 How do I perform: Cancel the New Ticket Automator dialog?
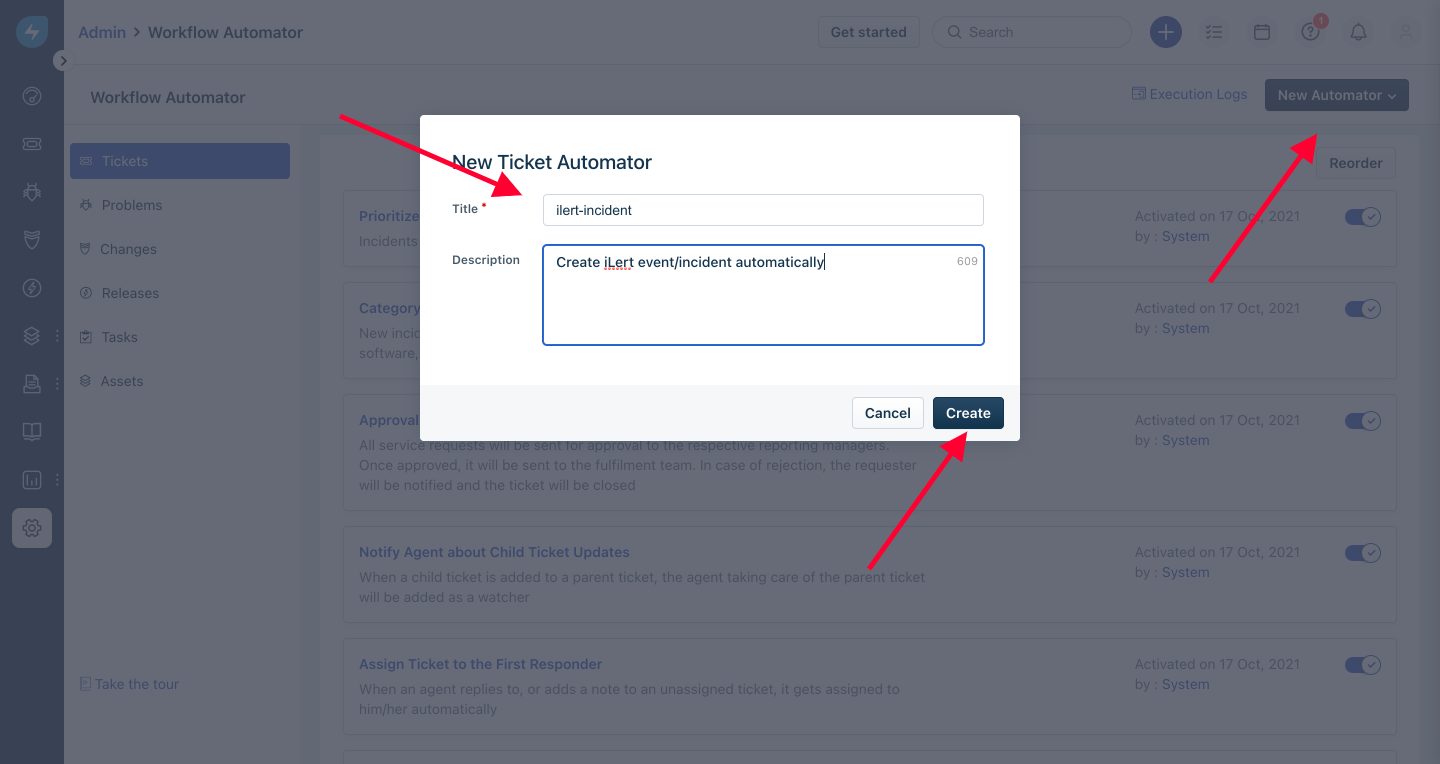[x=887, y=413]
